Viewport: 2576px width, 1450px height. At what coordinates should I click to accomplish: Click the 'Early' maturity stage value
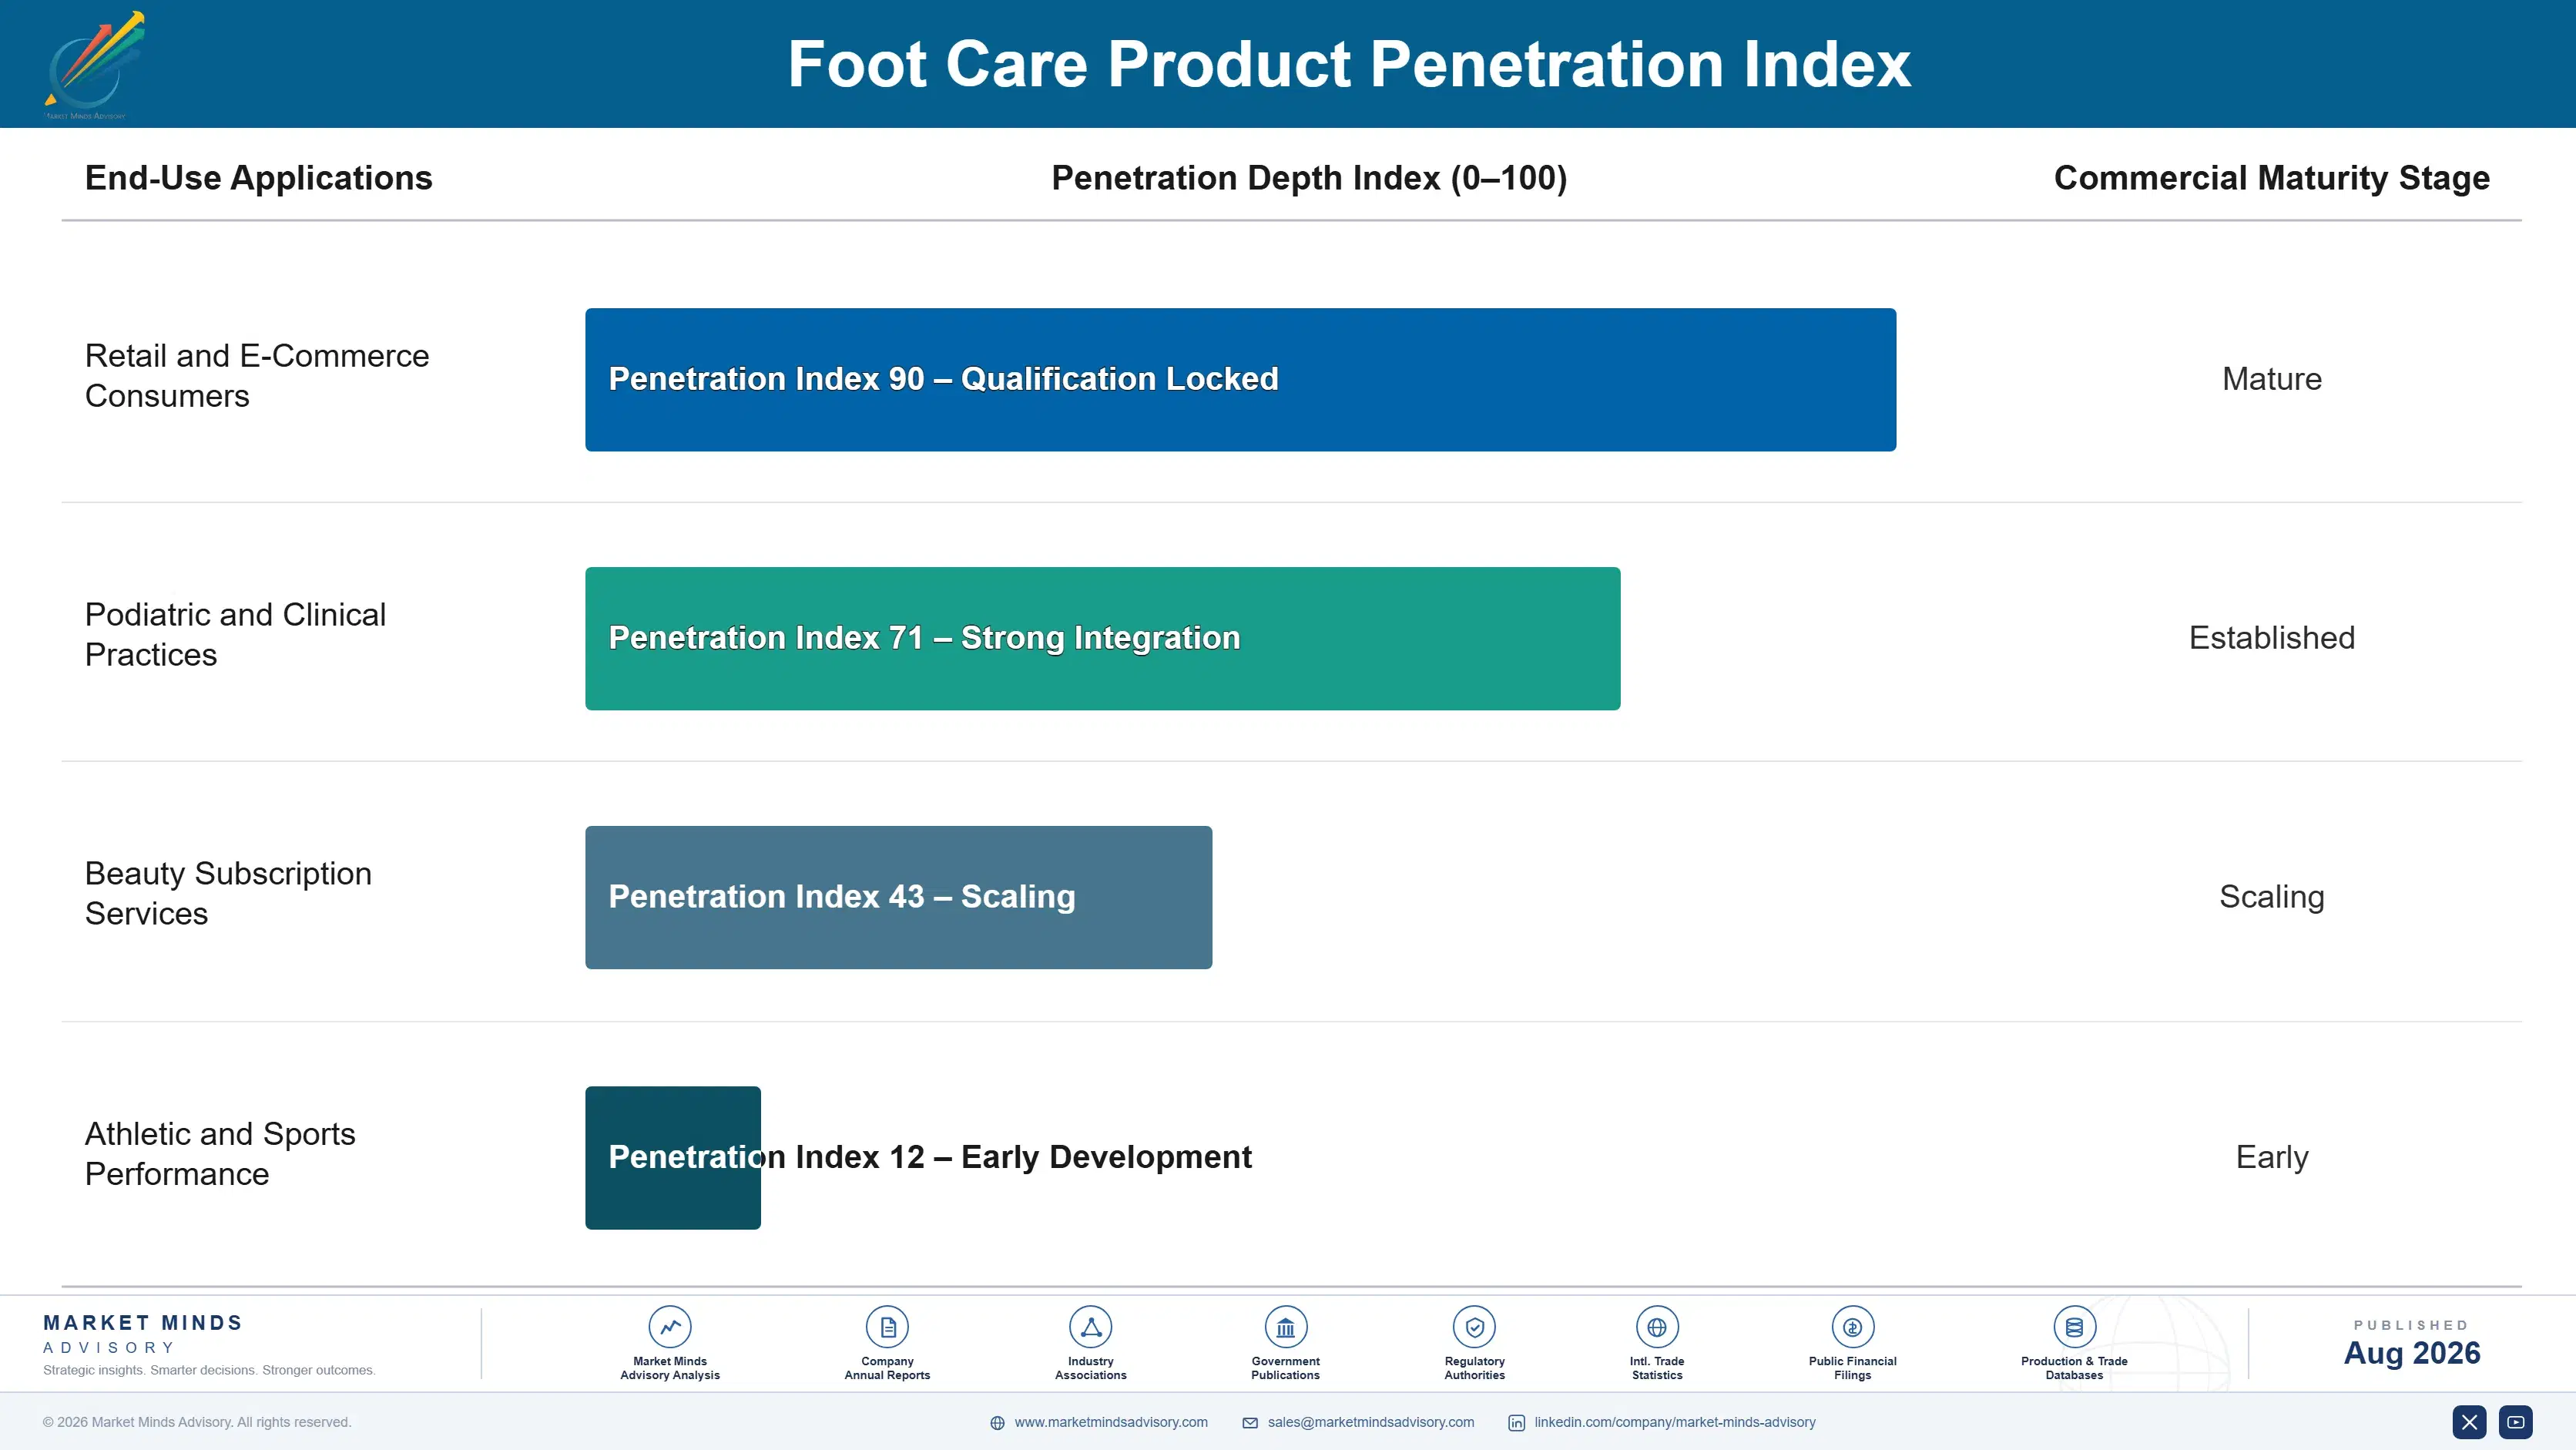click(2272, 1157)
